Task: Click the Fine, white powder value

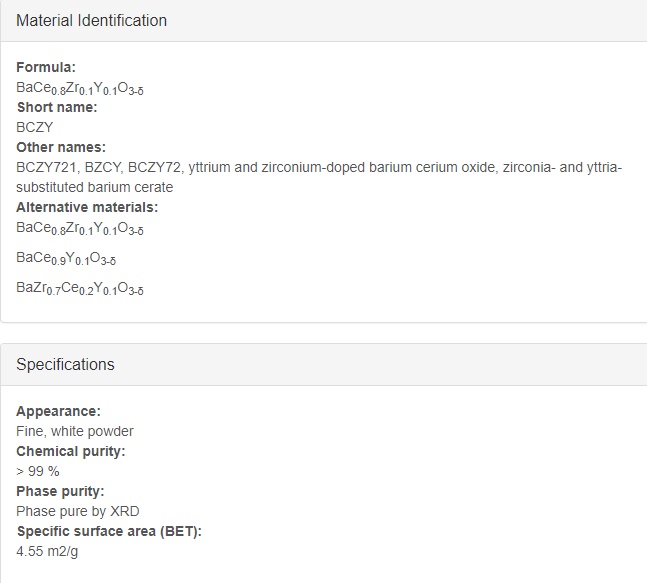Action: click(75, 431)
